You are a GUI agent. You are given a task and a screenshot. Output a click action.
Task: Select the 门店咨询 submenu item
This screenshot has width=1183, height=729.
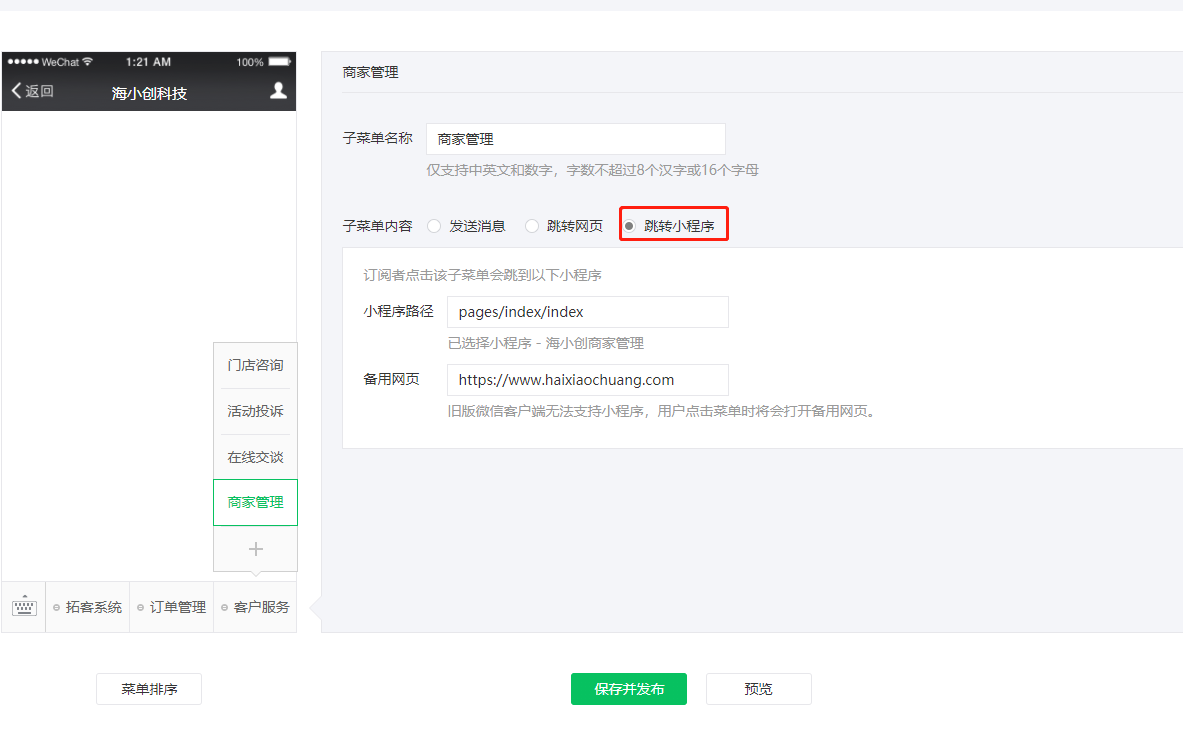[x=255, y=365]
